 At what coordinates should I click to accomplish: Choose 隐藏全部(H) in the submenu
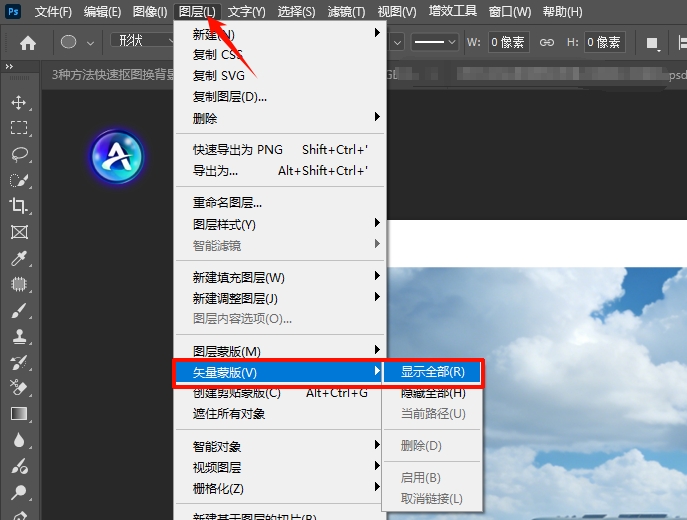pos(432,393)
